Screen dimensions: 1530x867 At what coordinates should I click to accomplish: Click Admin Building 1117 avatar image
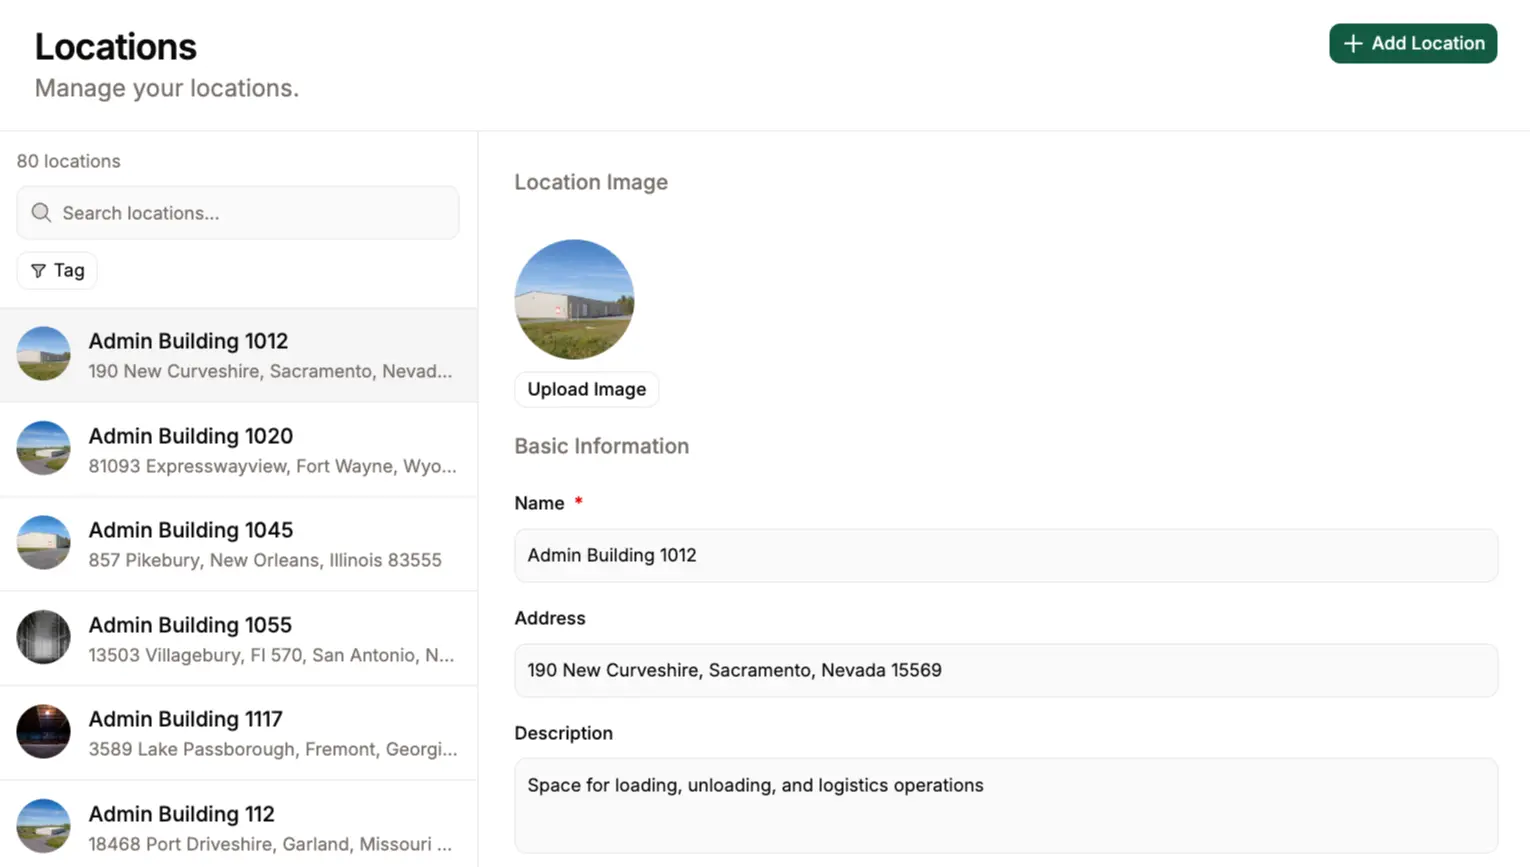[x=43, y=732]
